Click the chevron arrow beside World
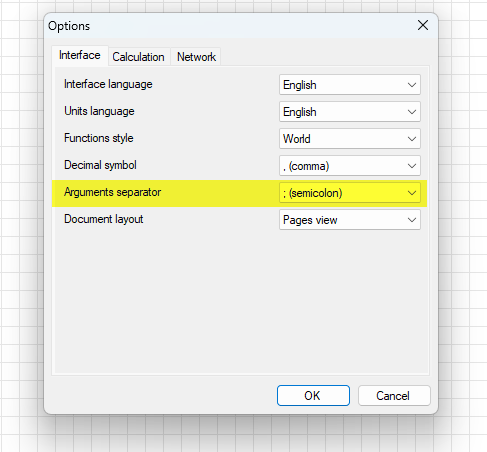The width and height of the screenshot is (487, 452). click(x=412, y=139)
